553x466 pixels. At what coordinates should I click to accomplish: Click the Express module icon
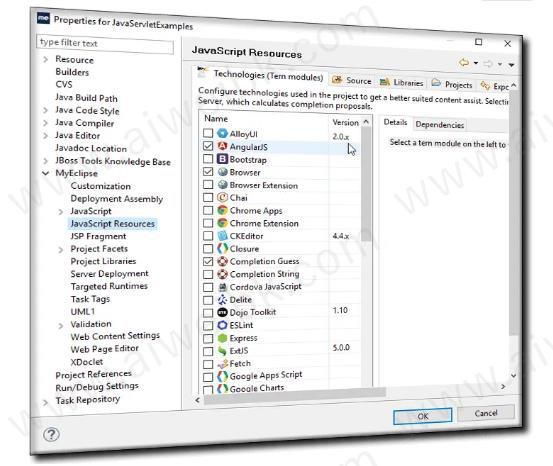(x=222, y=338)
